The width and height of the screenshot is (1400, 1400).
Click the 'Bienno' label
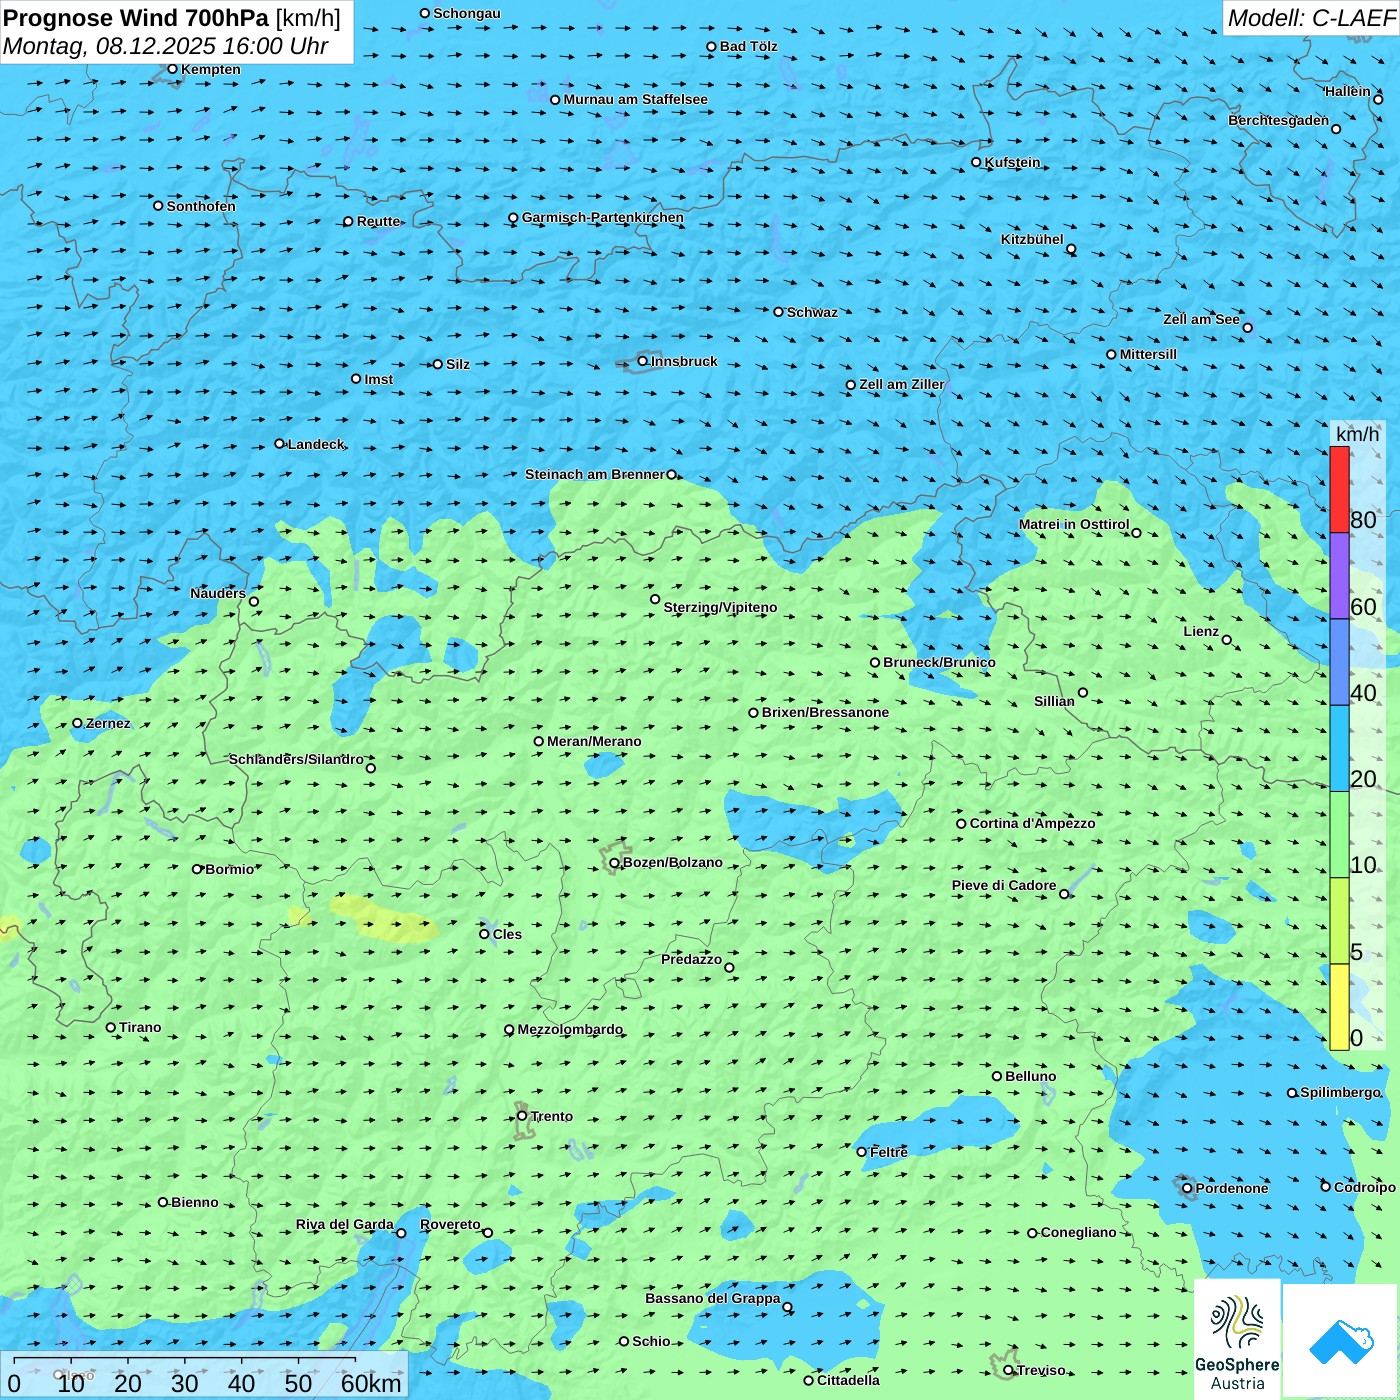(x=194, y=1202)
